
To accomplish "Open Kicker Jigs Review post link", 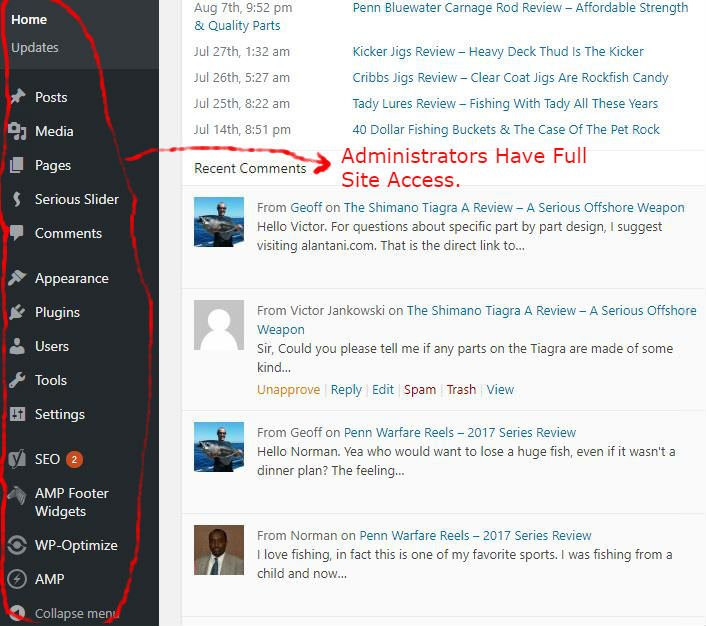I will click(498, 52).
